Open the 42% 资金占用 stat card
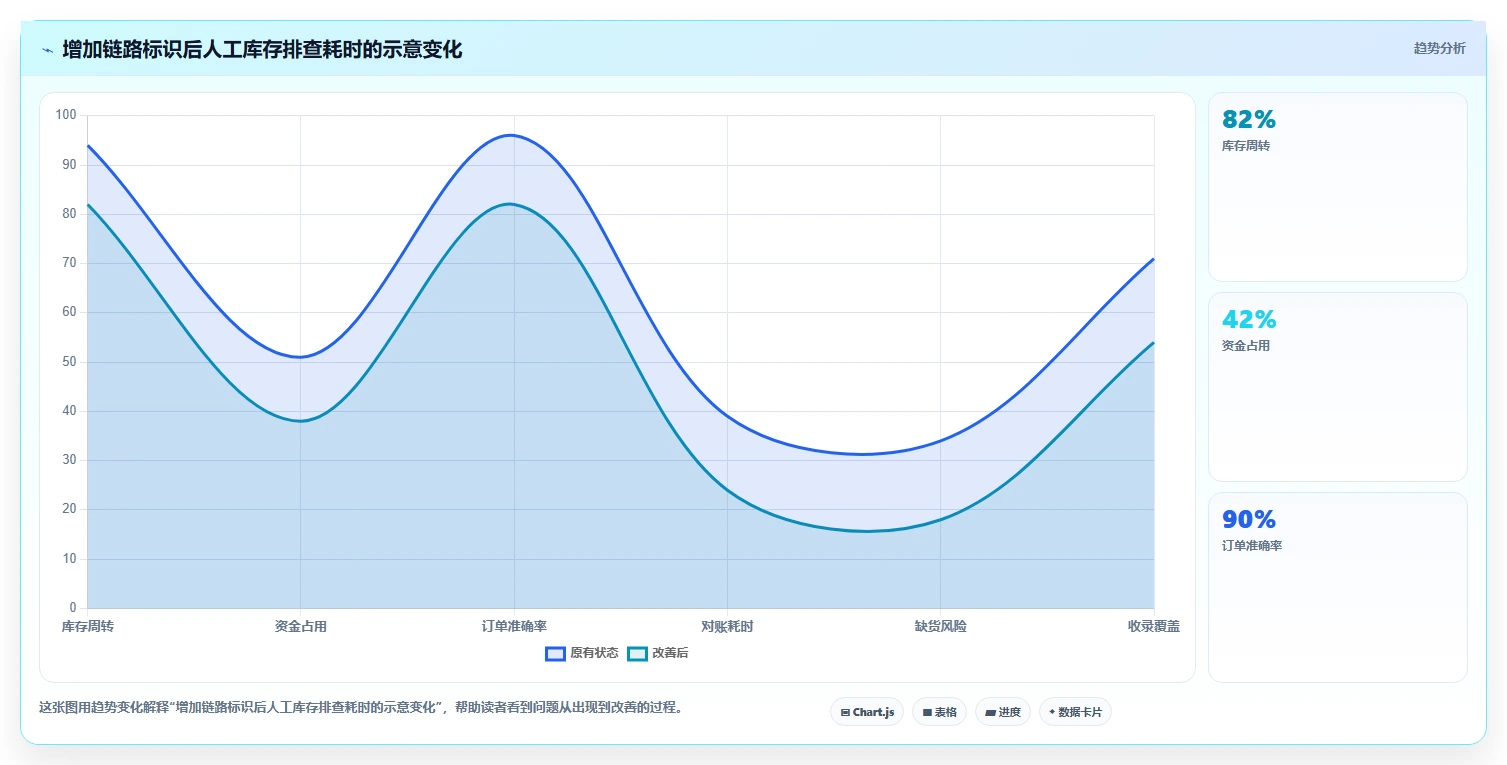This screenshot has height=765, width=1507. (x=1338, y=387)
